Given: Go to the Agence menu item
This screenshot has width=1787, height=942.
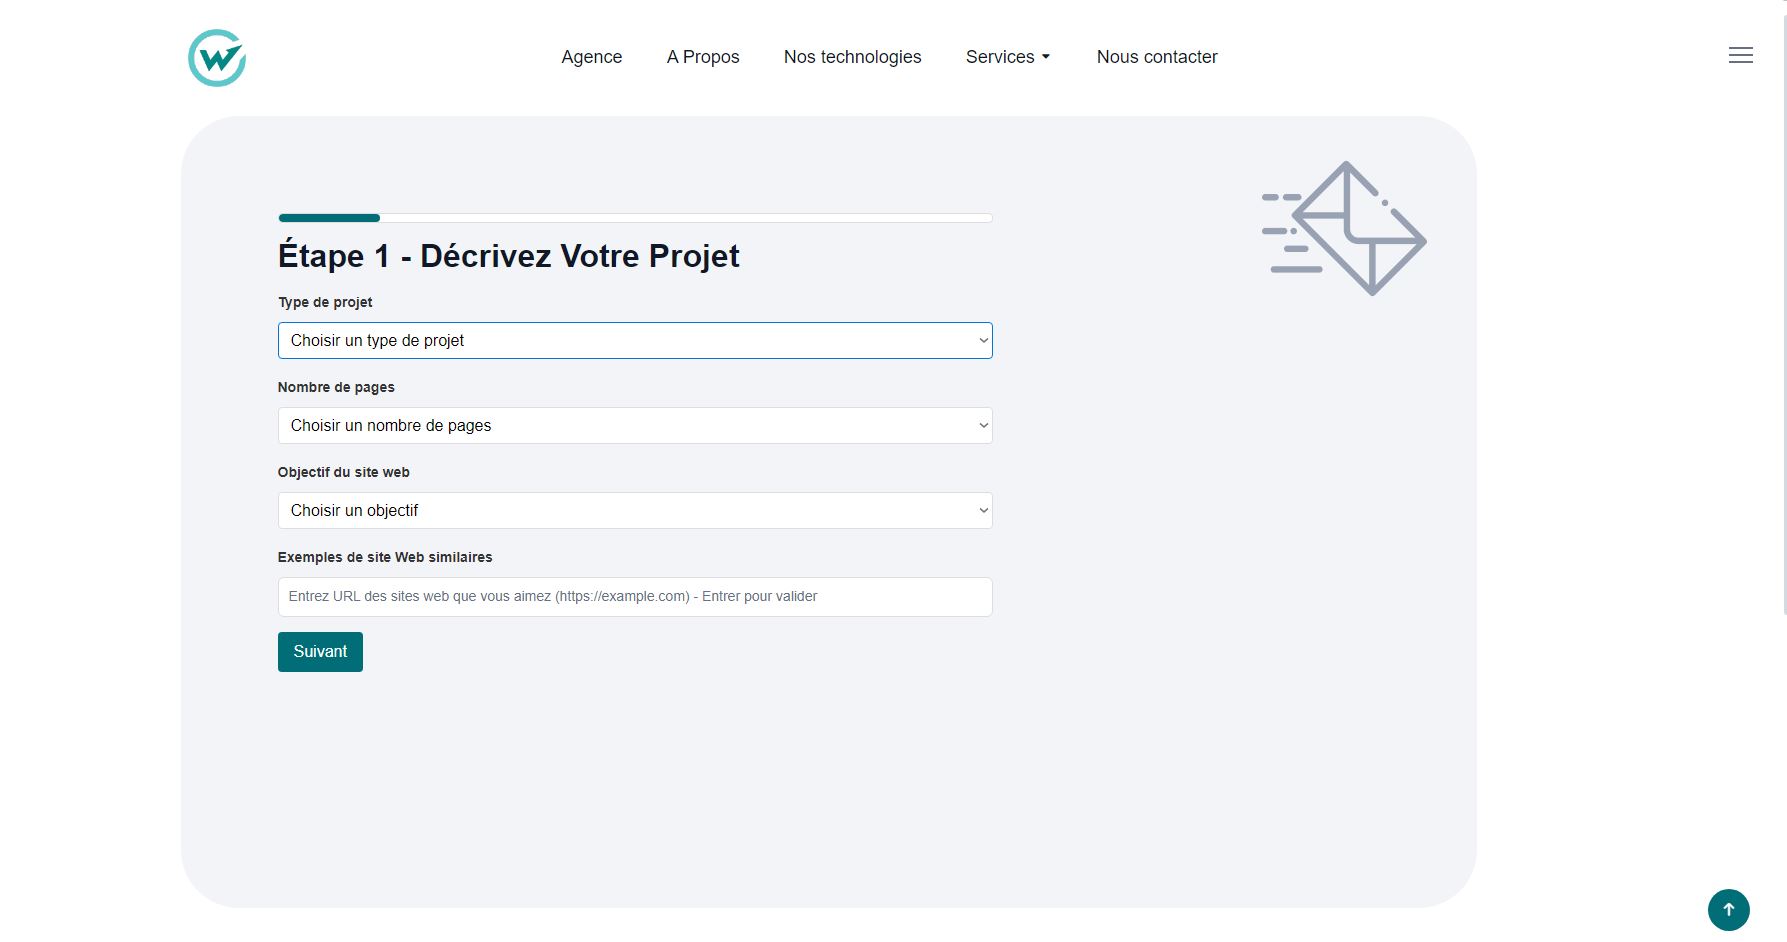Looking at the screenshot, I should 592,57.
